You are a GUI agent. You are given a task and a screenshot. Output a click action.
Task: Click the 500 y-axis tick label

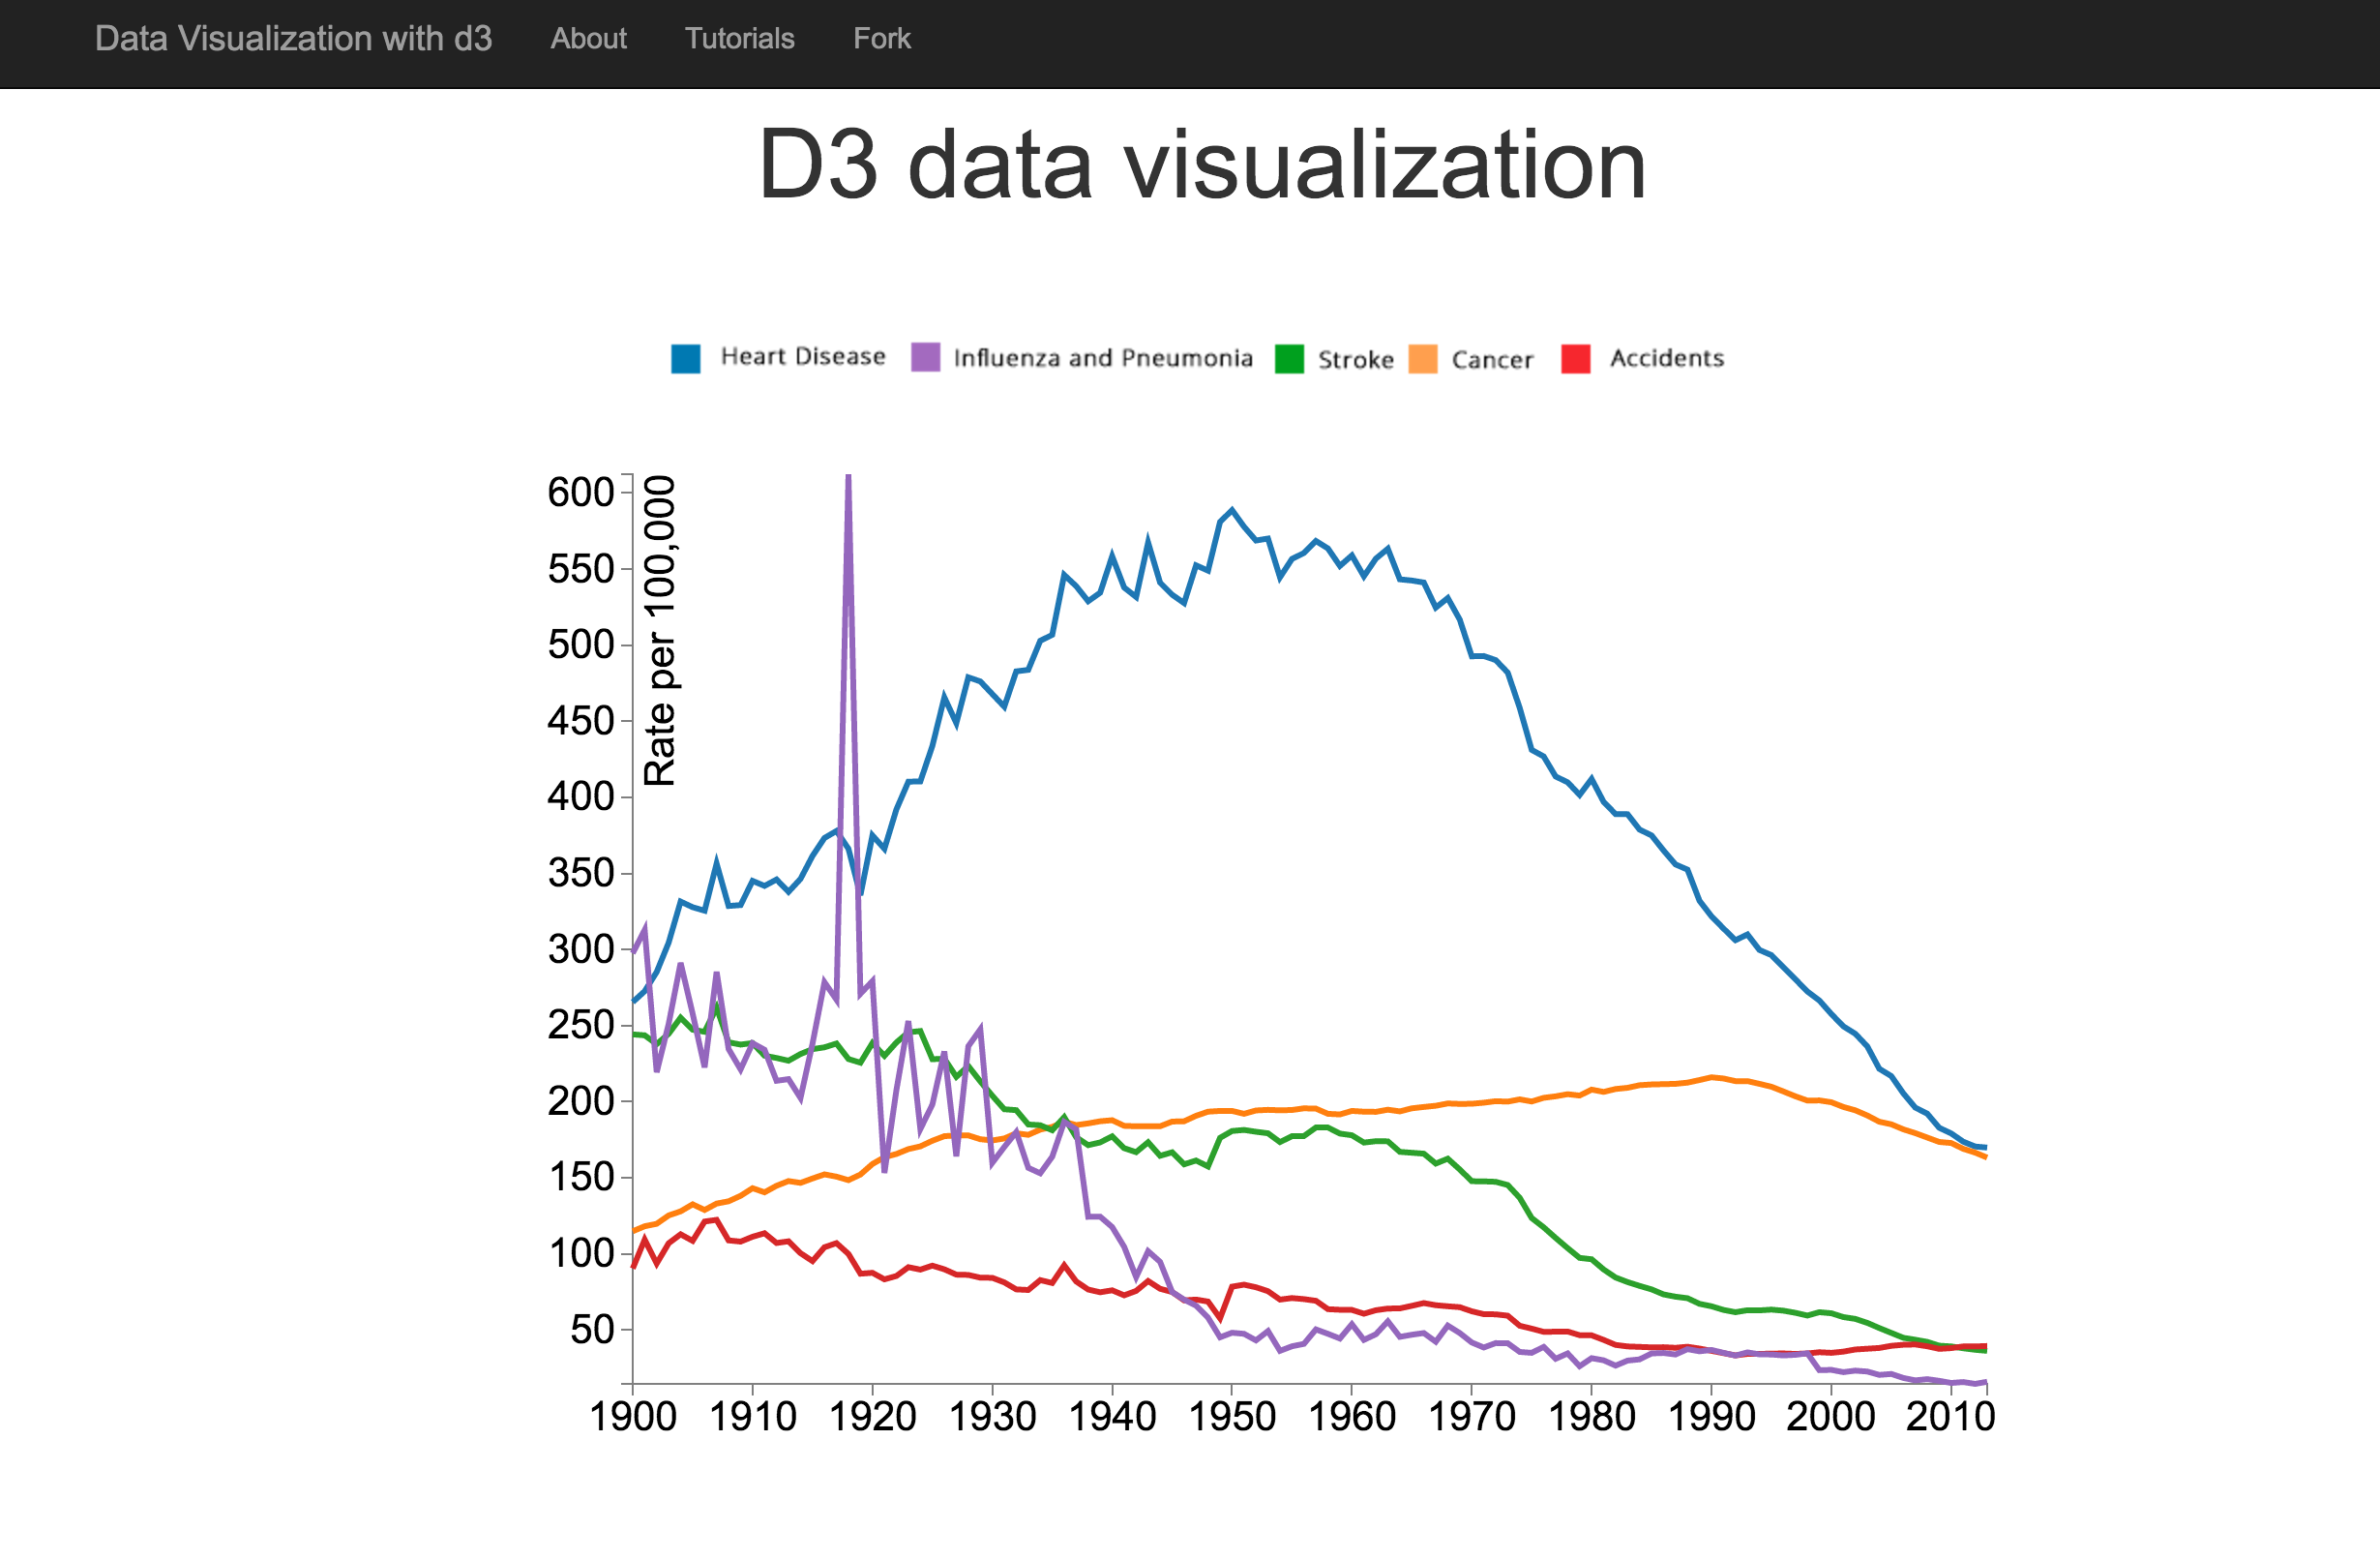pos(581,645)
